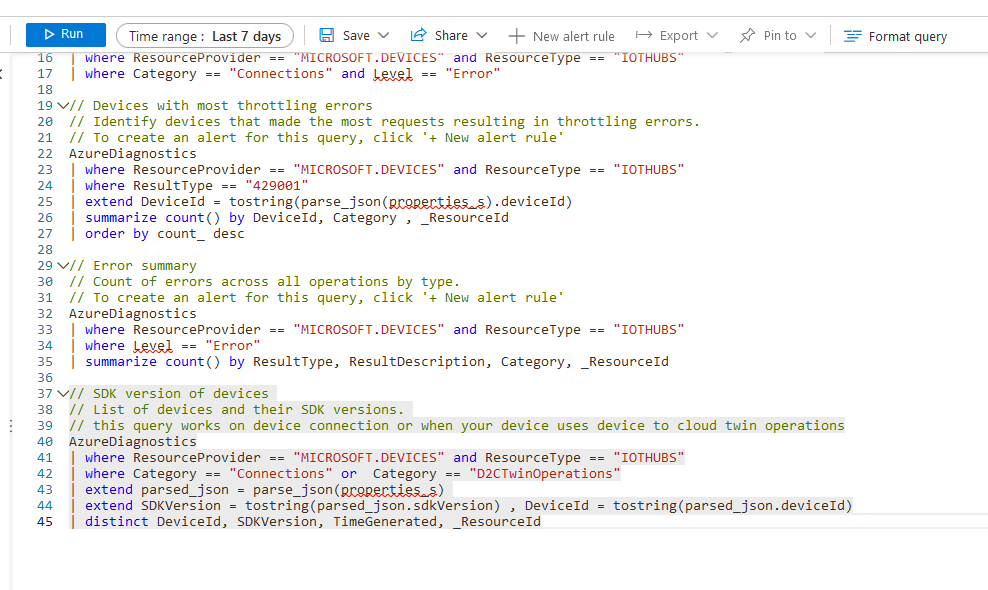Click AzureDiagnostics on line 22
Screen dimensions: 988x590
(x=133, y=153)
